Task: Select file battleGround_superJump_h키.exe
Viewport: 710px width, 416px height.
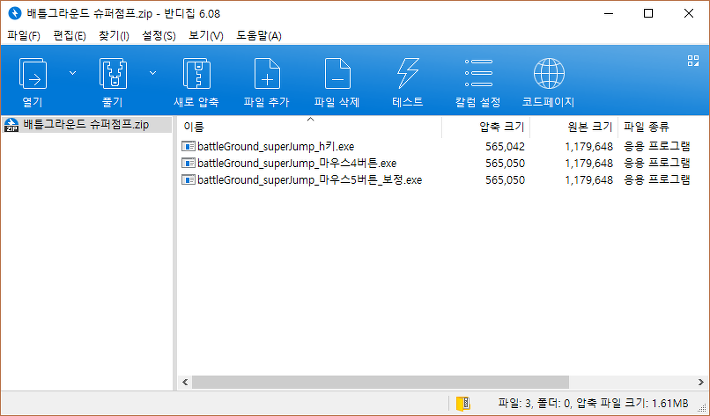Action: tap(275, 147)
